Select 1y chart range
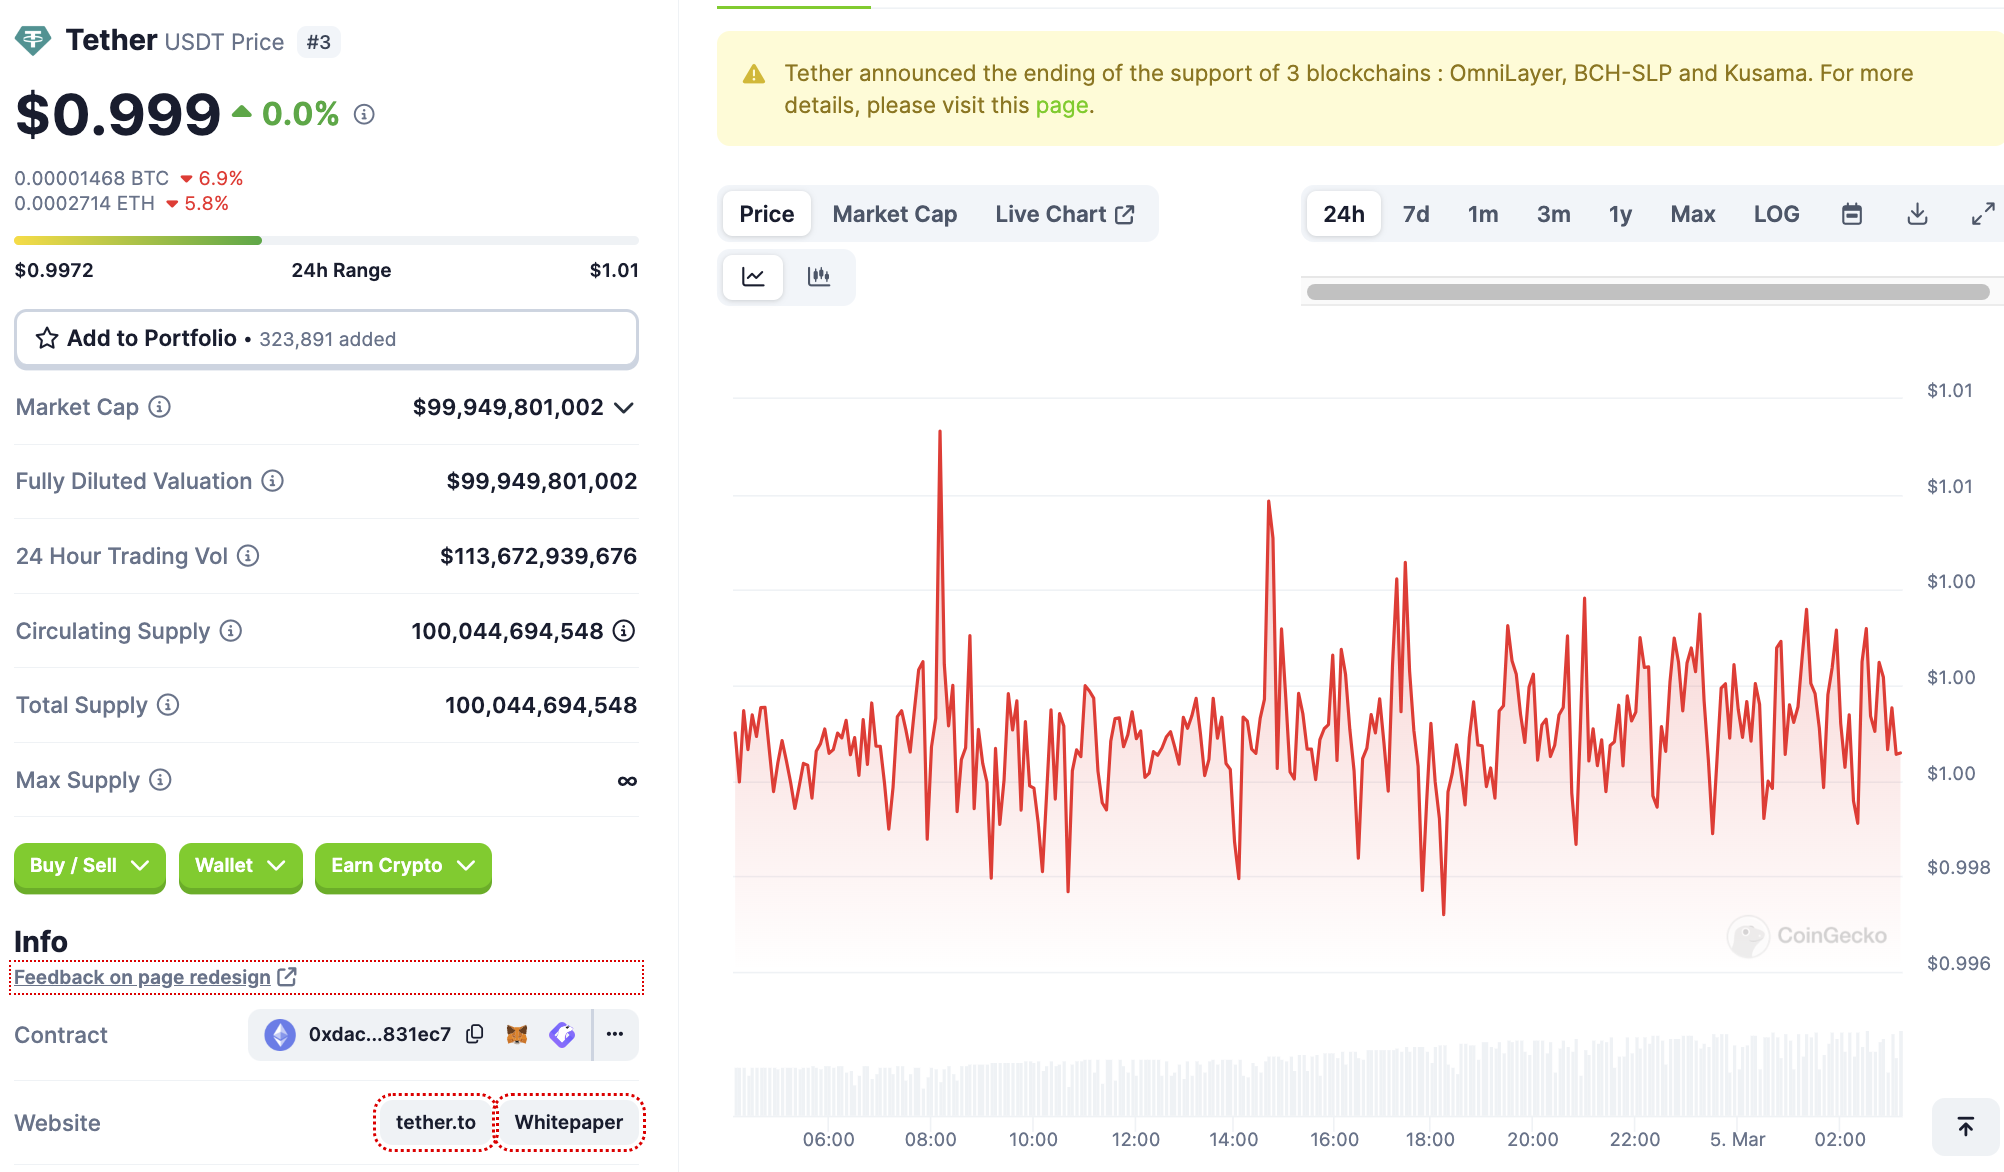 tap(1620, 214)
